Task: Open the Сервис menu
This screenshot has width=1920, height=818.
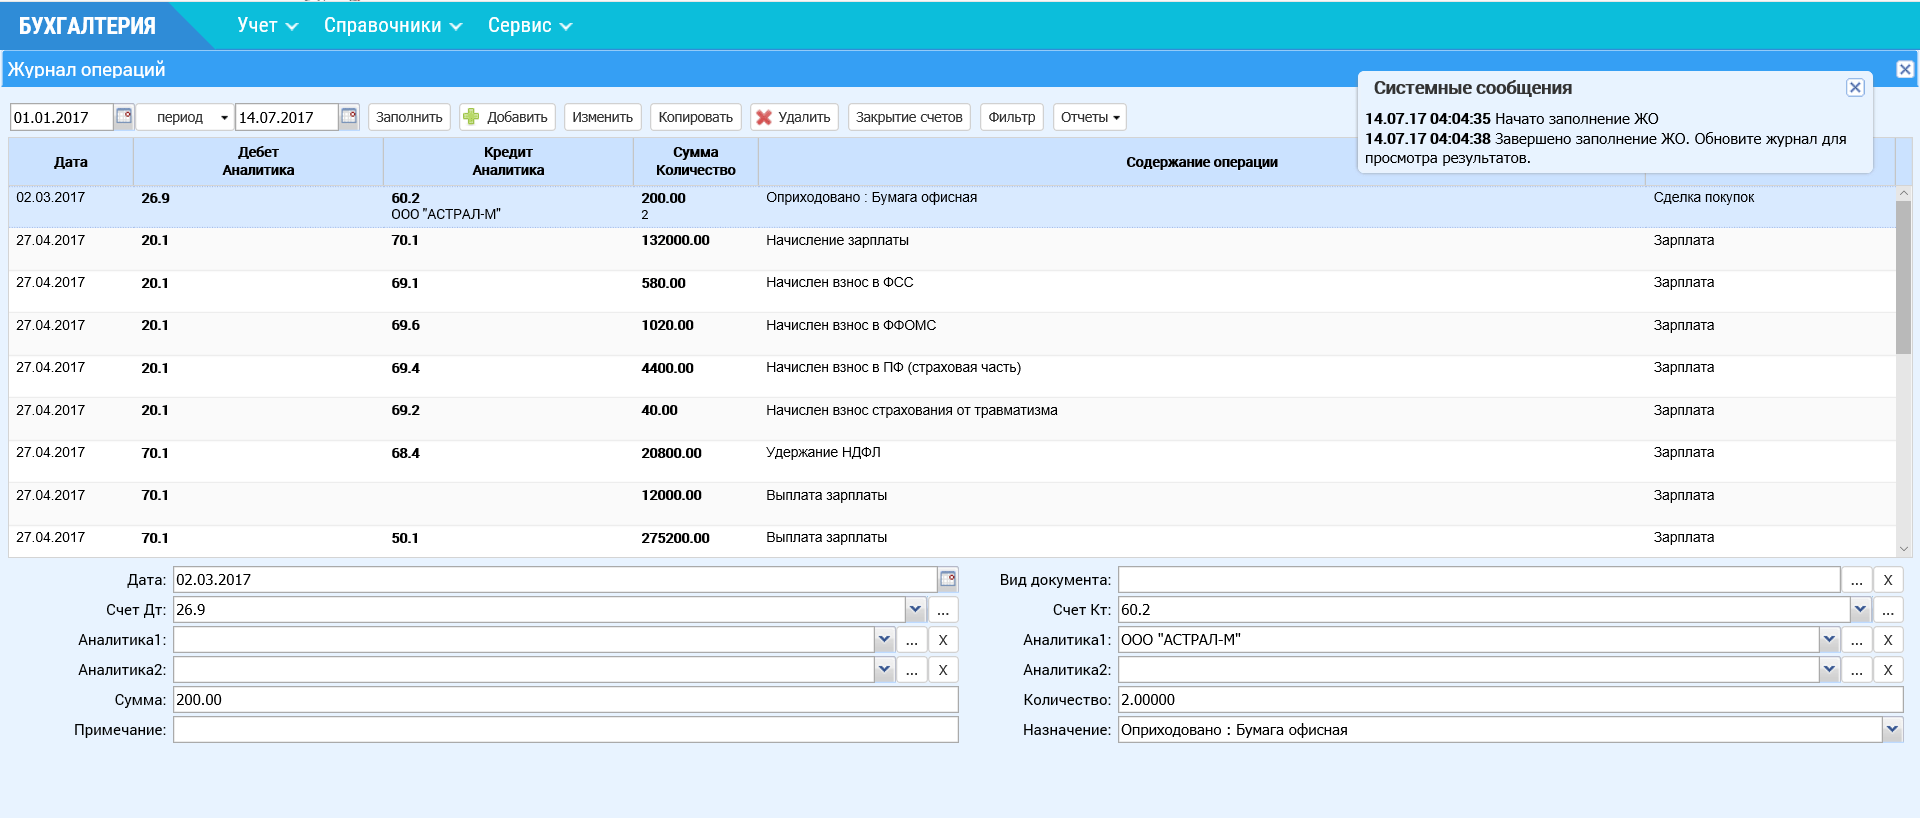Action: click(529, 26)
